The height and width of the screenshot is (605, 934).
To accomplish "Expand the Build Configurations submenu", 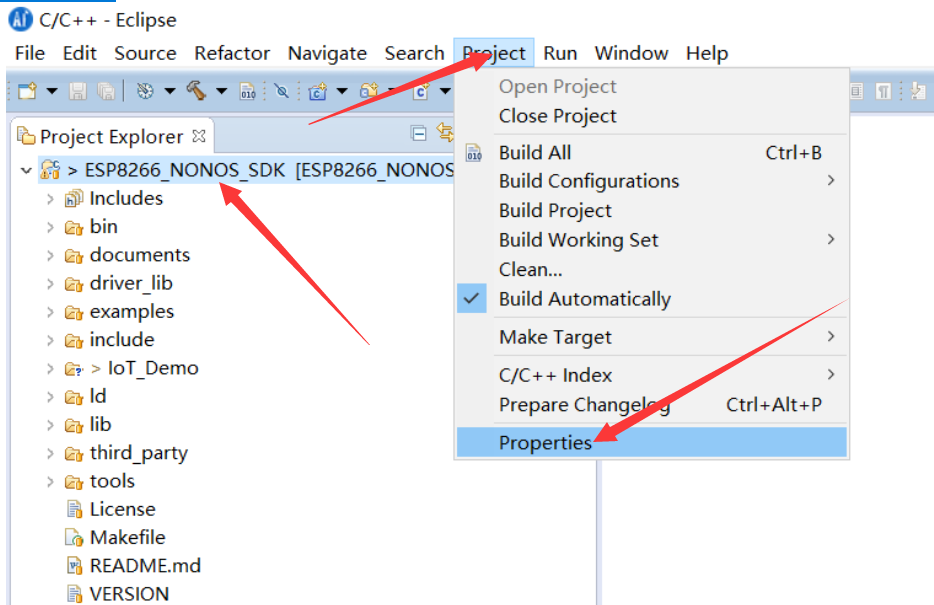I will tap(589, 181).
